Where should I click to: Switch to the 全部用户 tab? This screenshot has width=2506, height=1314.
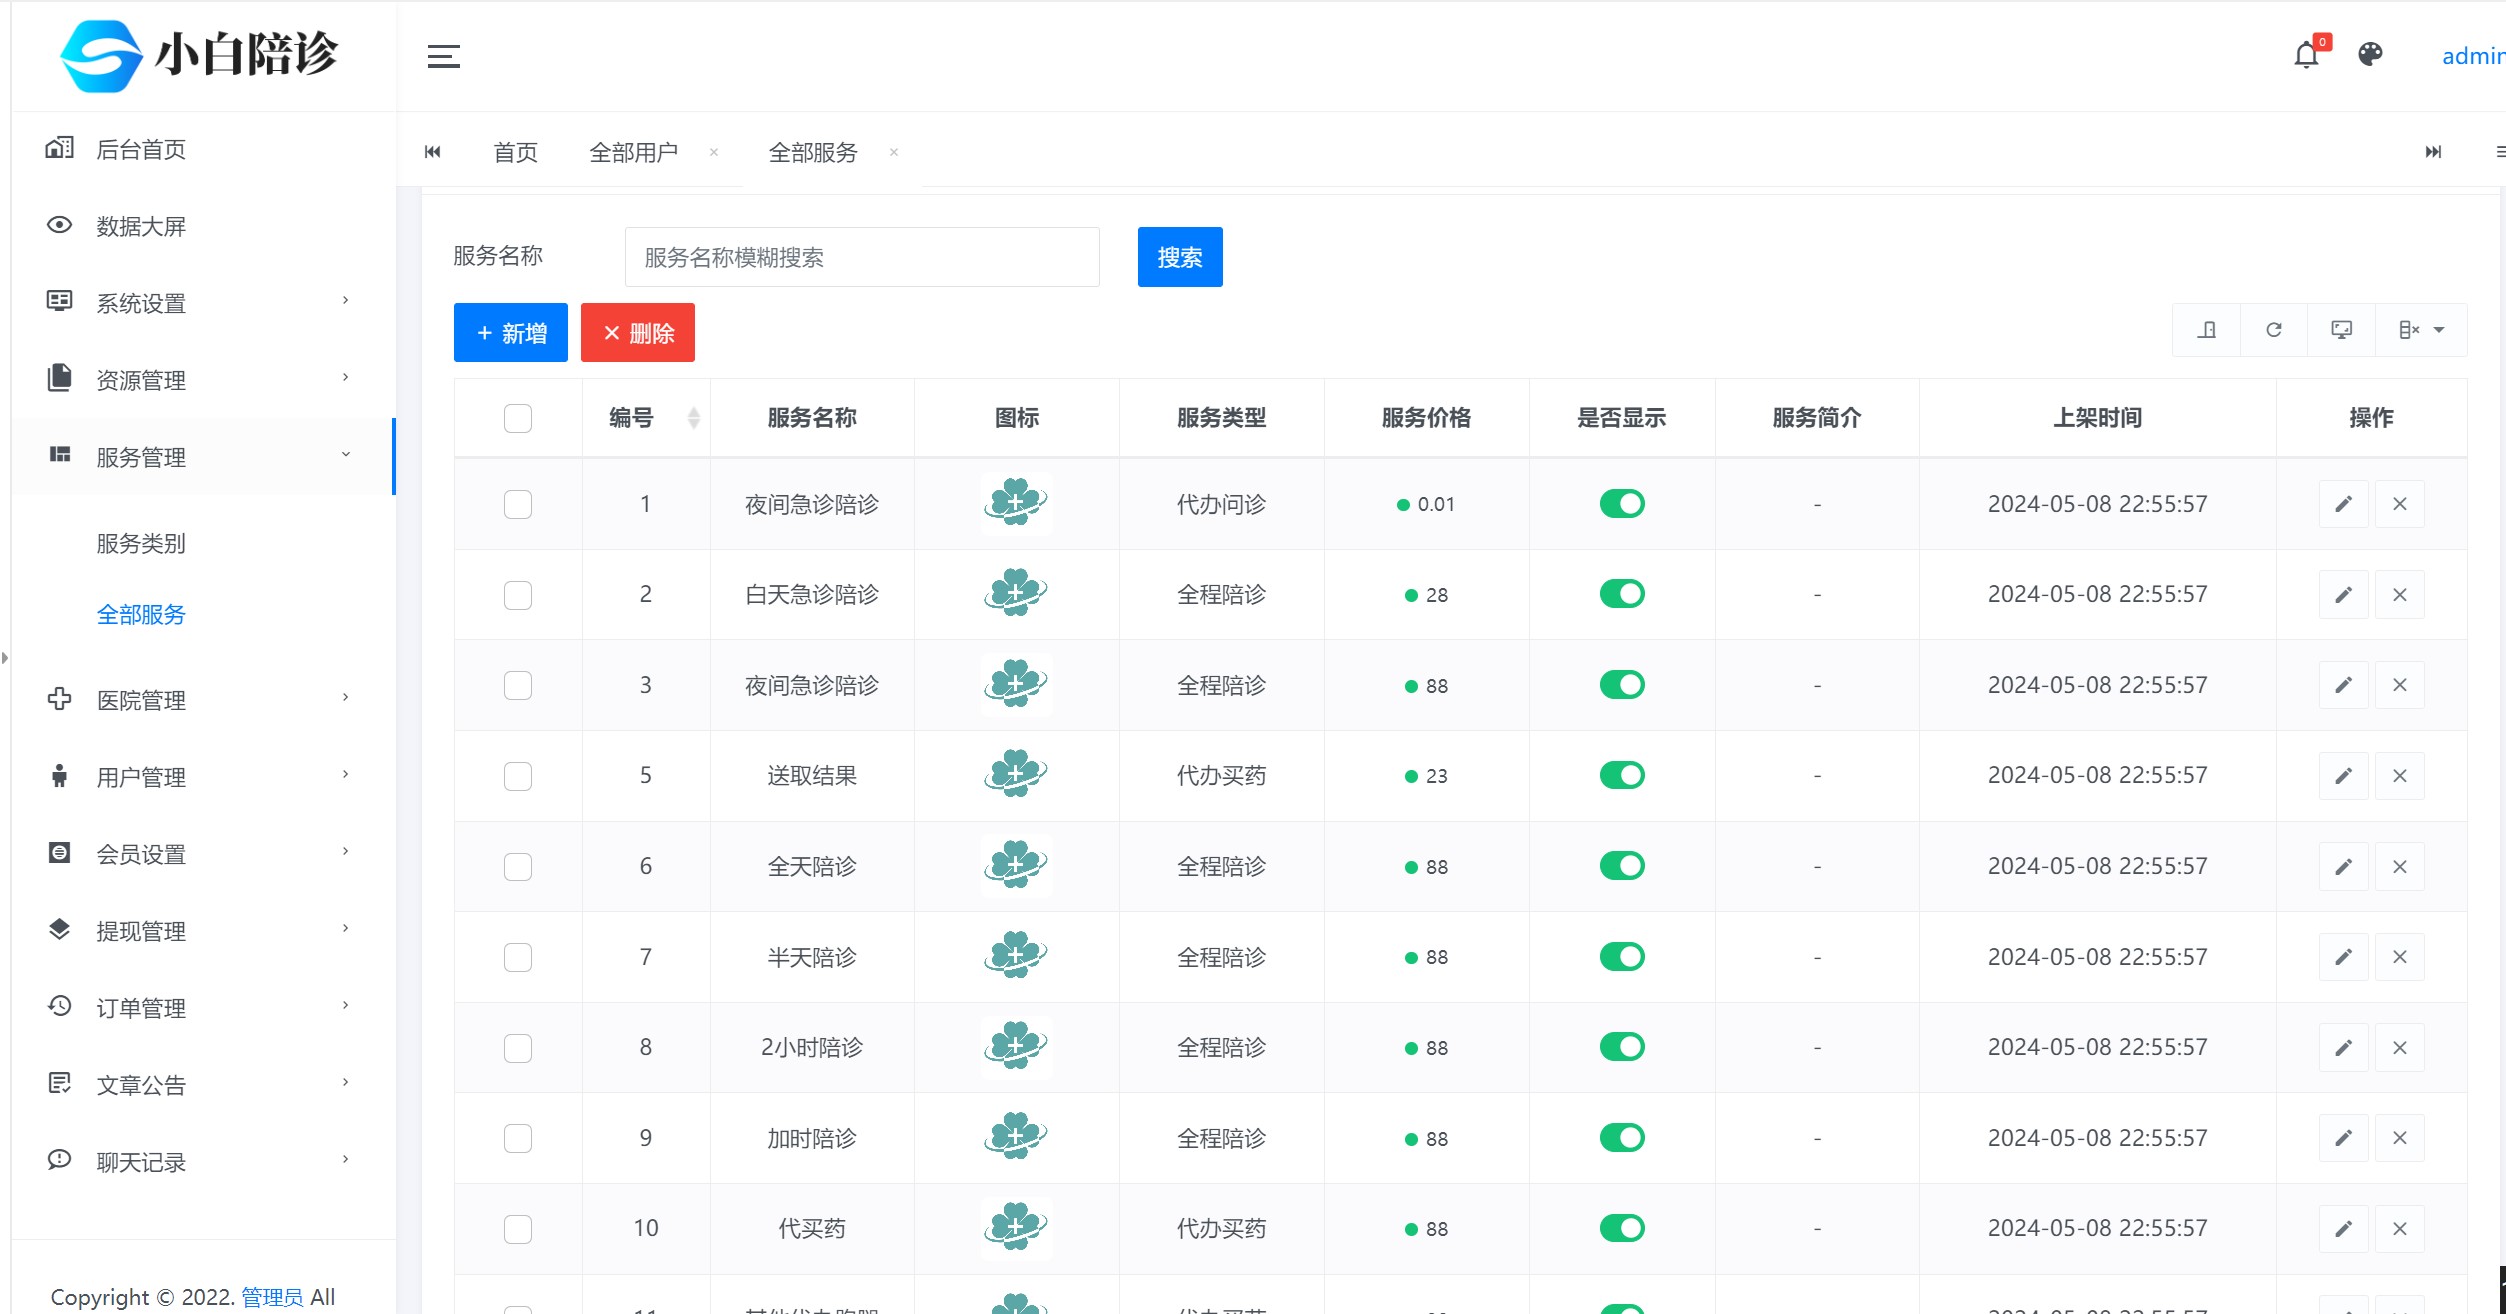[x=634, y=152]
